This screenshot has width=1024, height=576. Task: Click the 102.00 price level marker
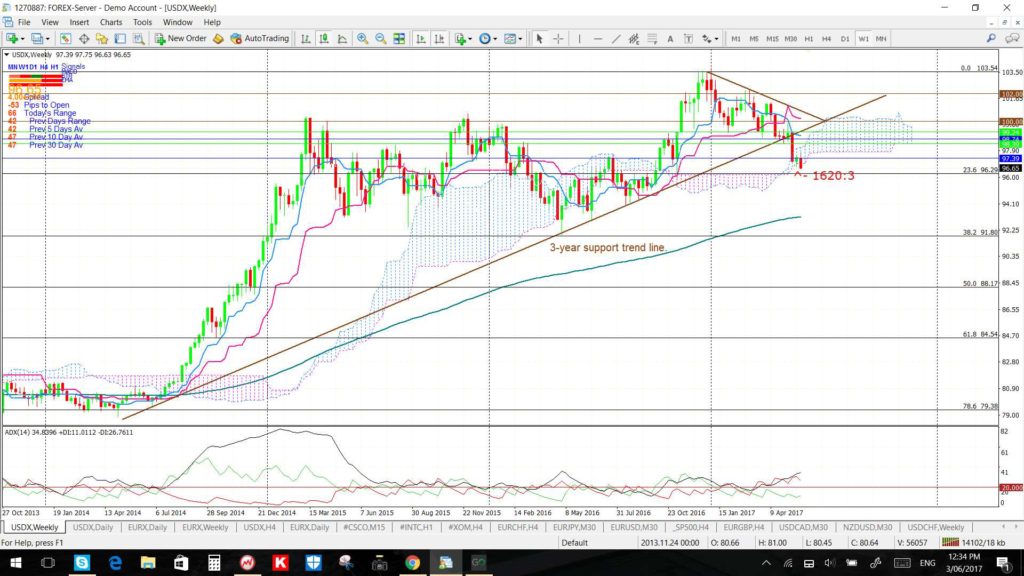coord(1012,94)
